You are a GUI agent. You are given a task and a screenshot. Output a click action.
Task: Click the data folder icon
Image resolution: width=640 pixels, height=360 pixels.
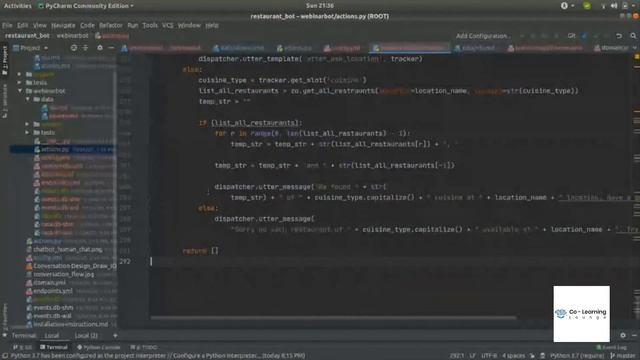pos(36,99)
